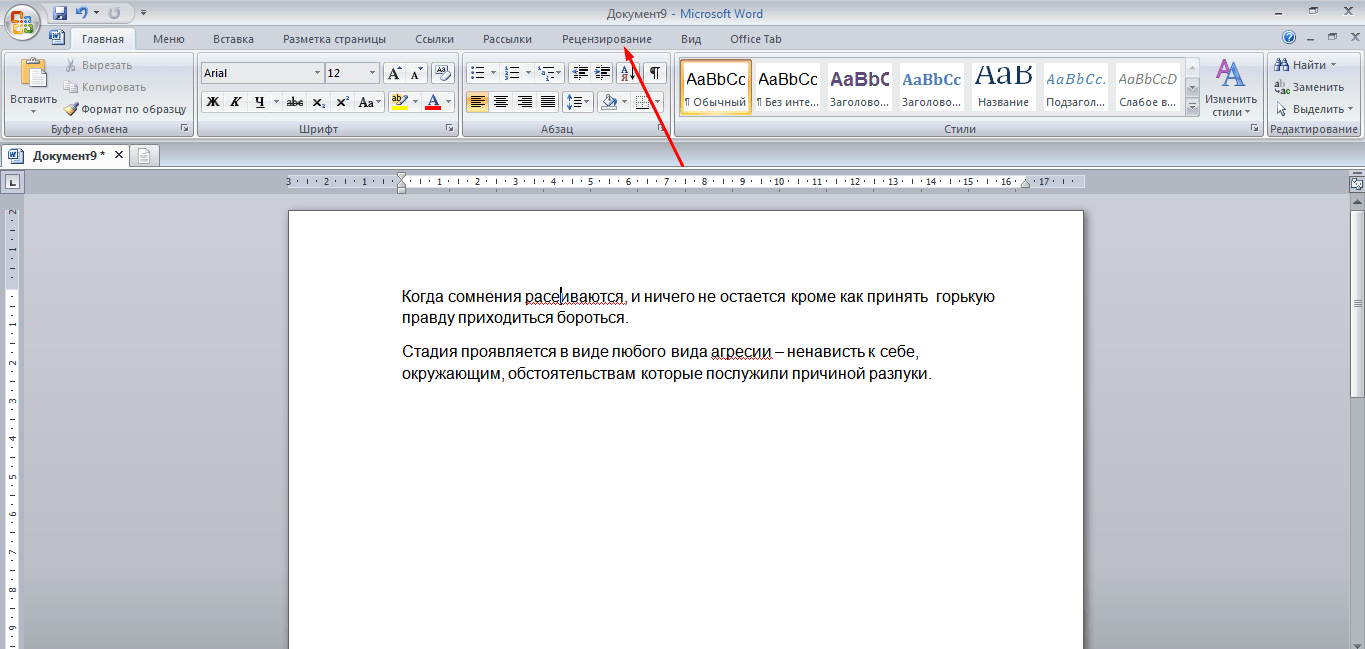Increase font size with Grow Font icon
The width and height of the screenshot is (1365, 649).
point(394,73)
